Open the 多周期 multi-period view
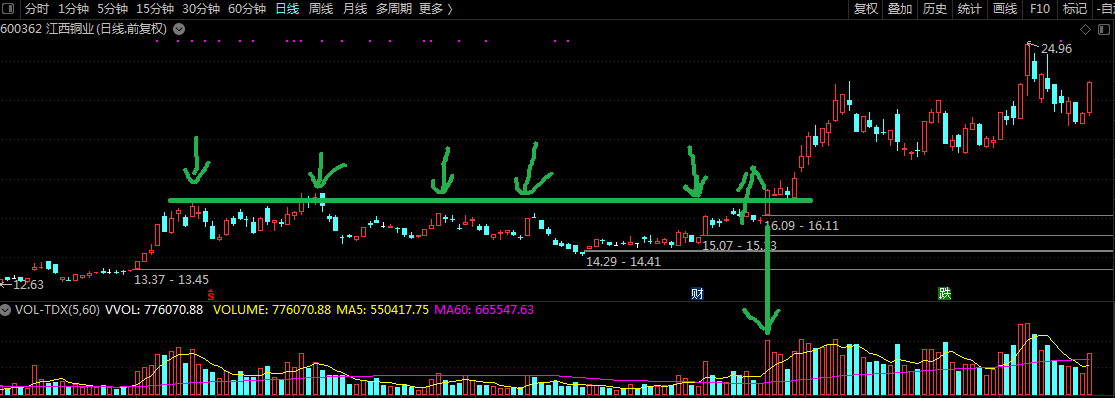This screenshot has width=1115, height=398. (393, 9)
